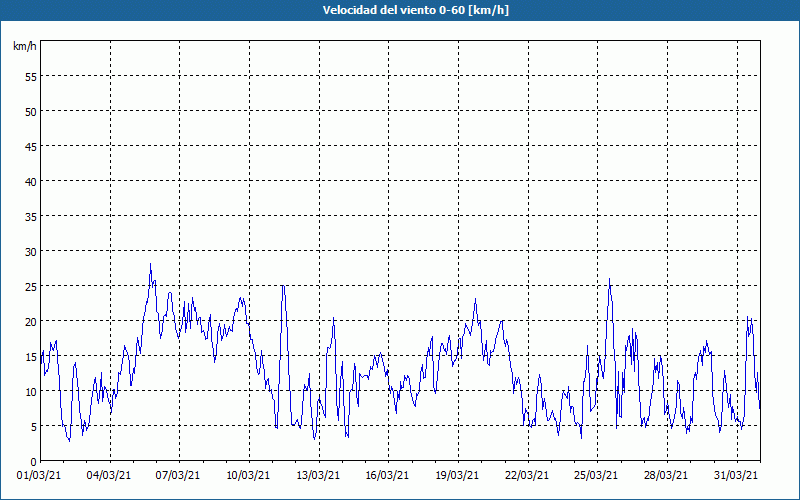This screenshot has width=800, height=500.
Task: Click the y-axis value '5'
Action: [x=34, y=427]
